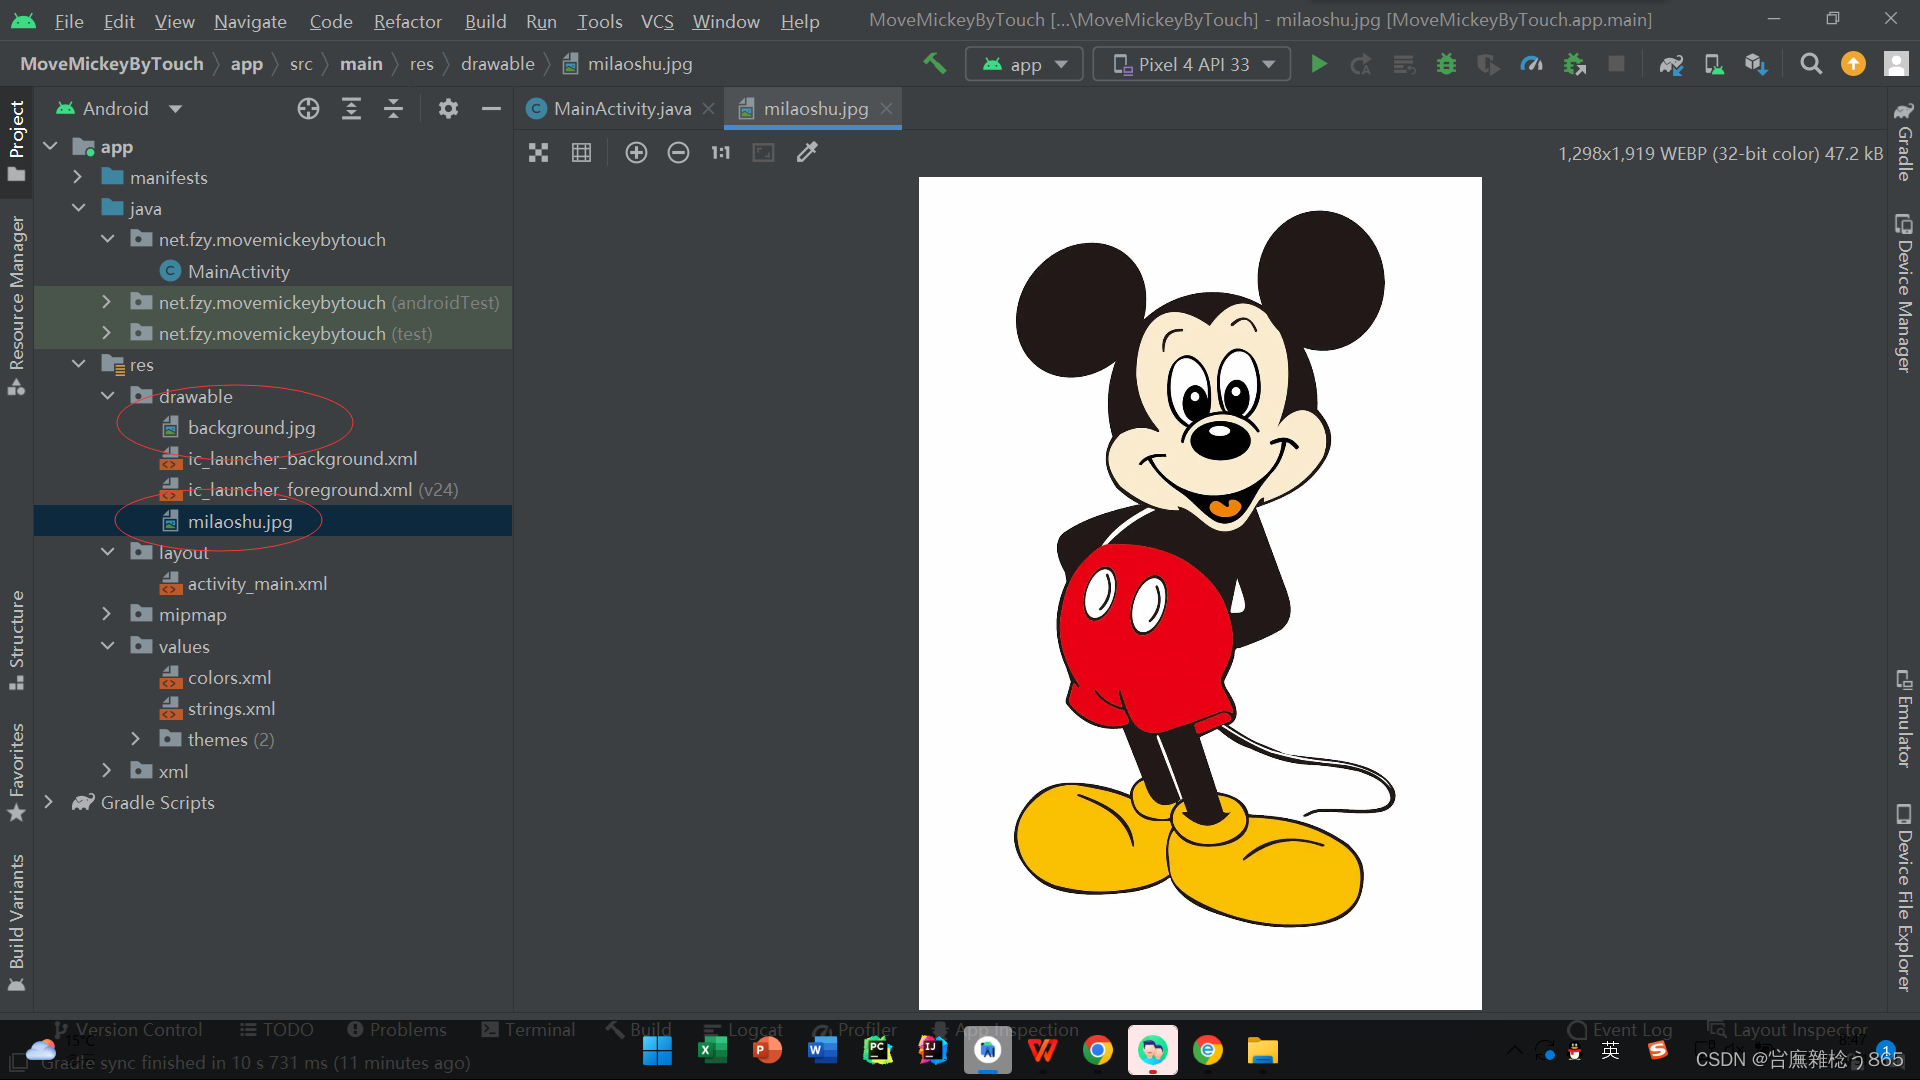Click Apply Changes and Restart Activity icon
Screen dimensions: 1920x1080
click(1361, 64)
